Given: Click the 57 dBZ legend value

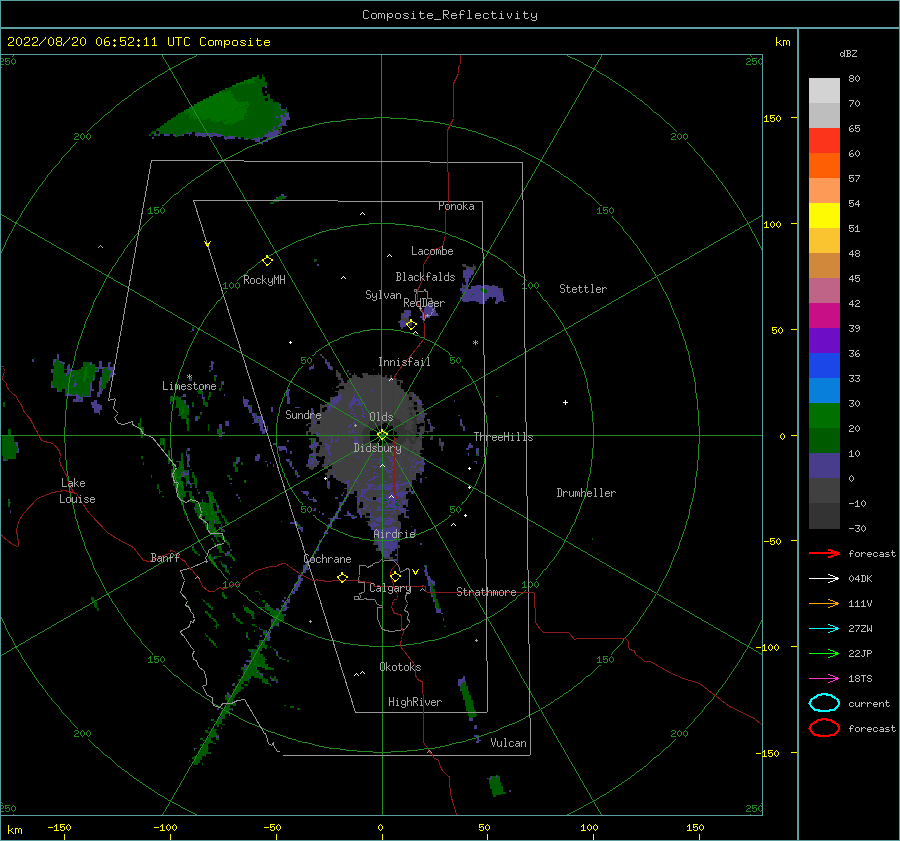Looking at the screenshot, I should pos(854,179).
